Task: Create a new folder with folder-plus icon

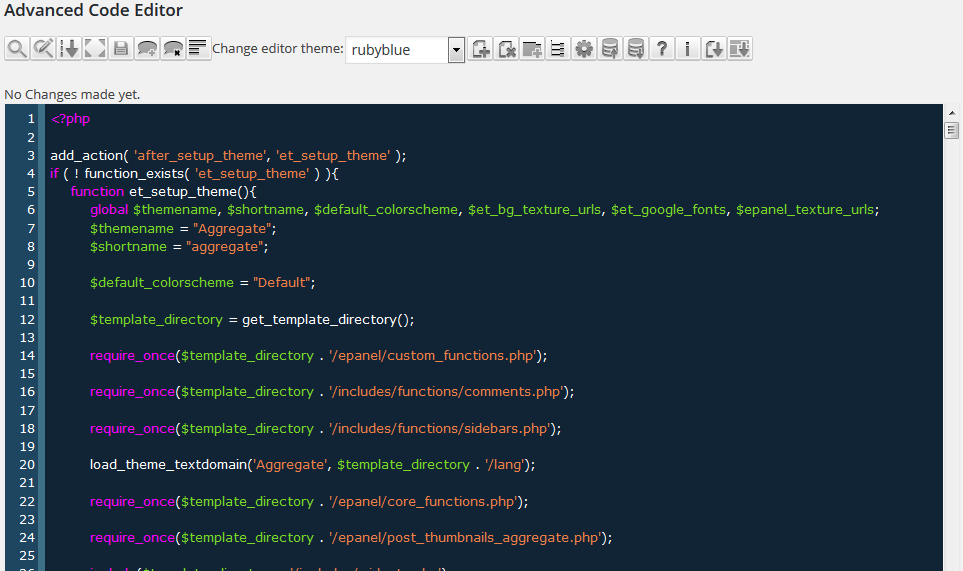Action: (532, 49)
